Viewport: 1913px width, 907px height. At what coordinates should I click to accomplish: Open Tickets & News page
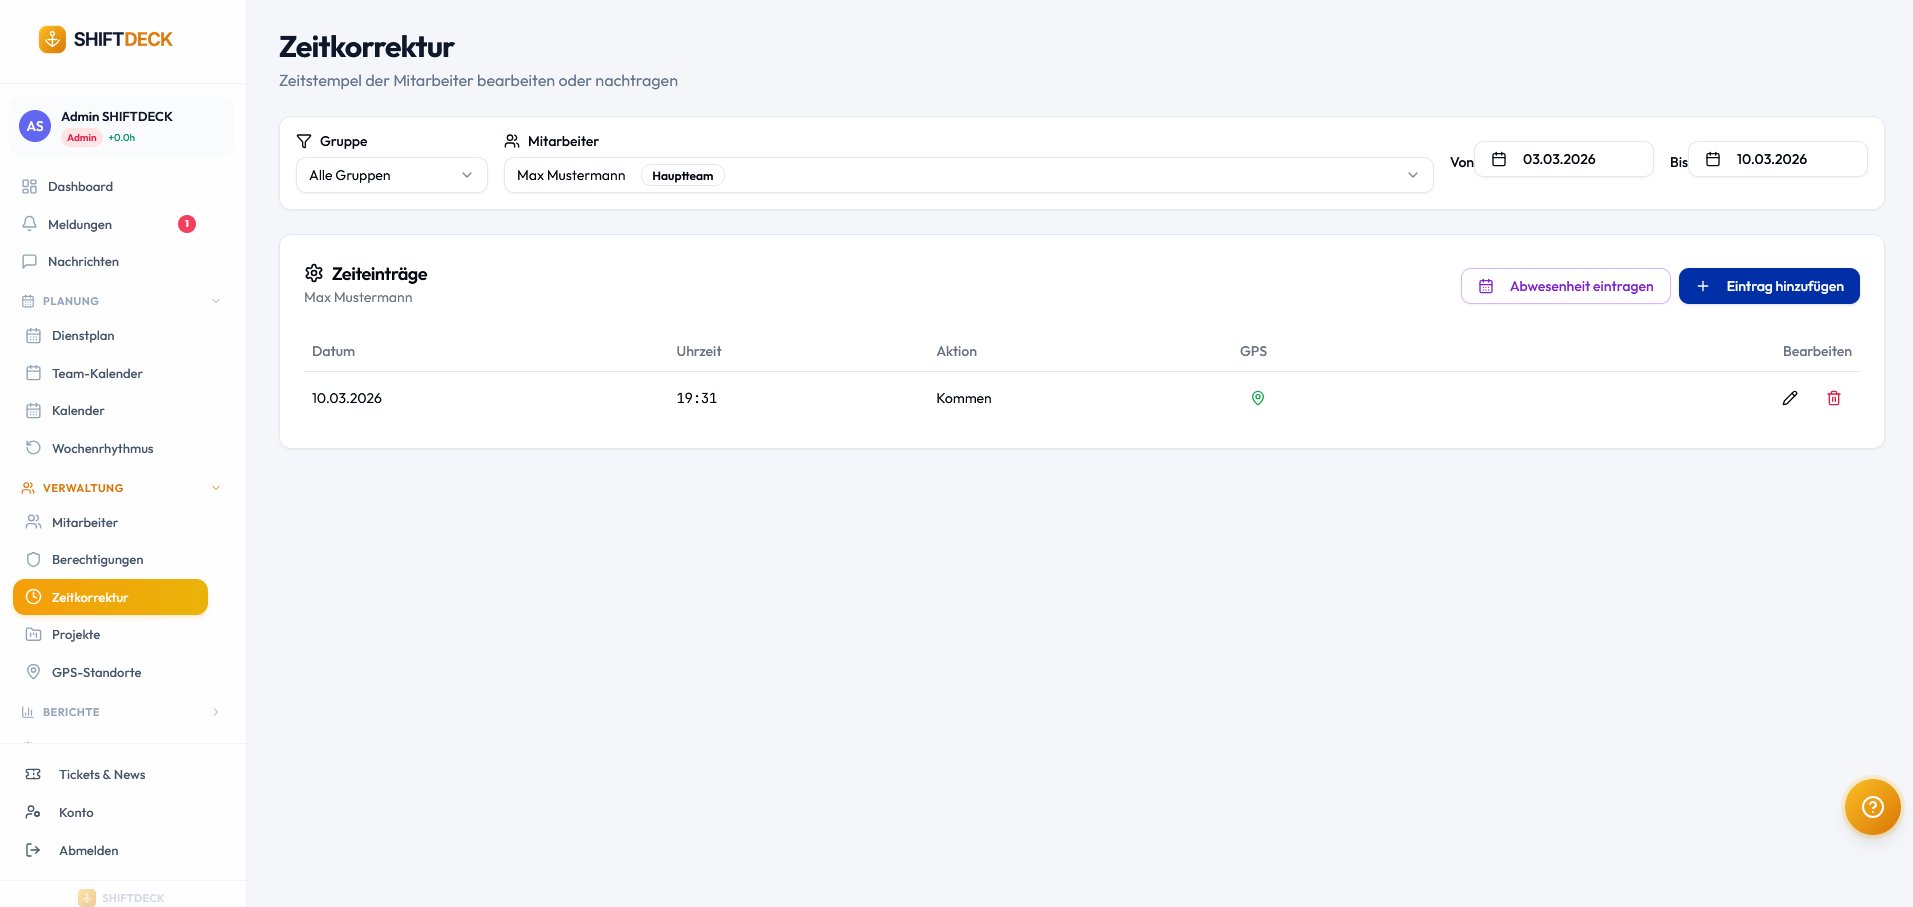click(x=102, y=775)
